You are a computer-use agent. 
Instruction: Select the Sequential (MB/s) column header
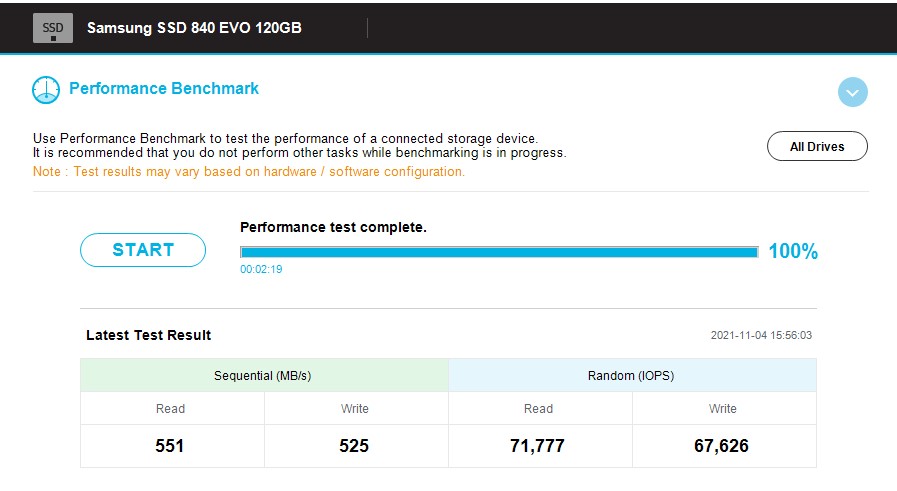coord(264,376)
